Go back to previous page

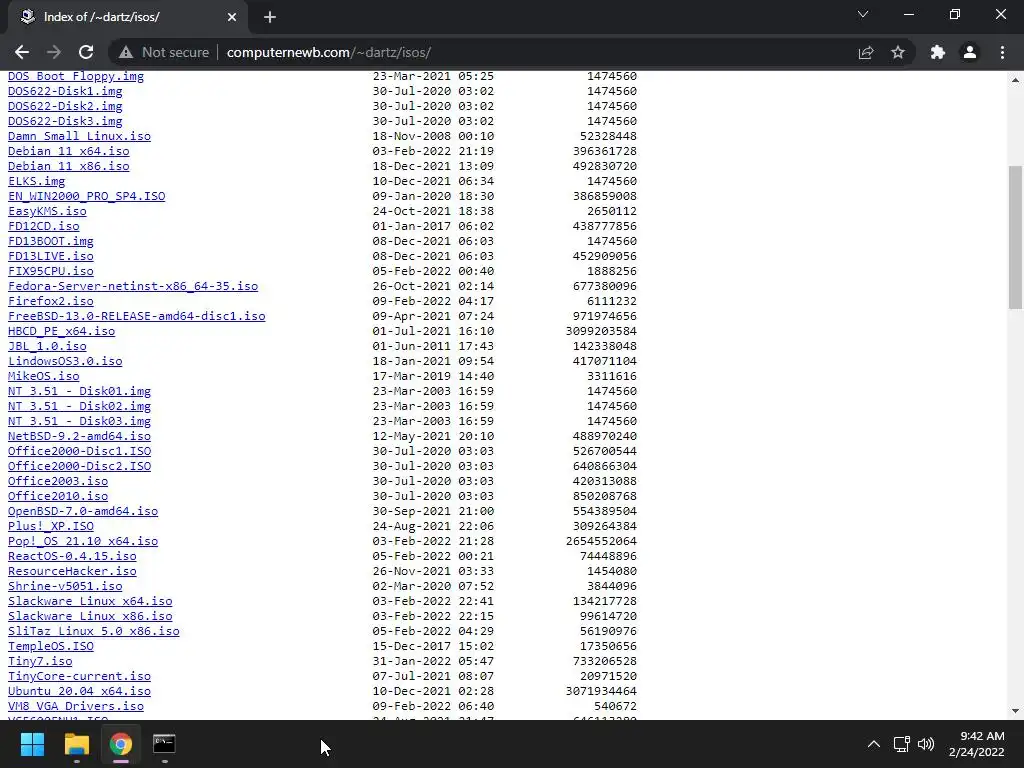(22, 52)
